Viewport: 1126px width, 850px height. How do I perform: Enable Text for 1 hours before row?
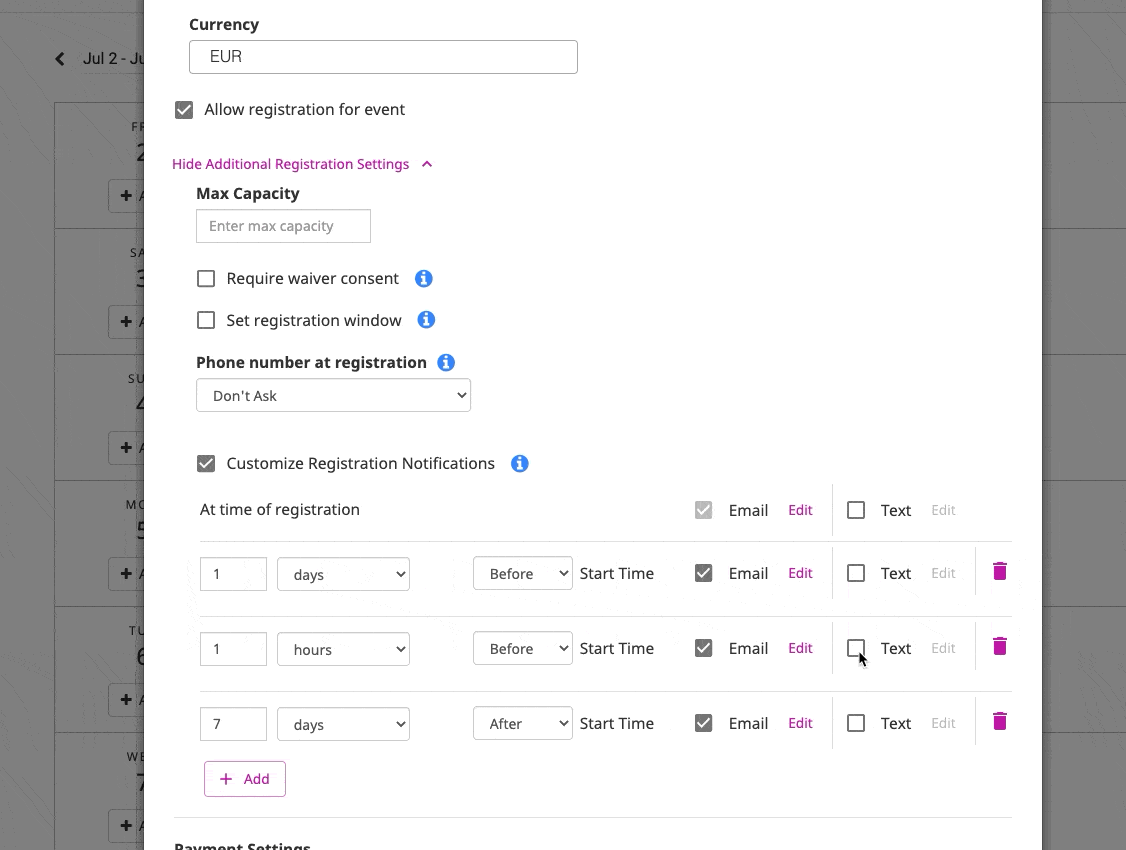click(856, 648)
